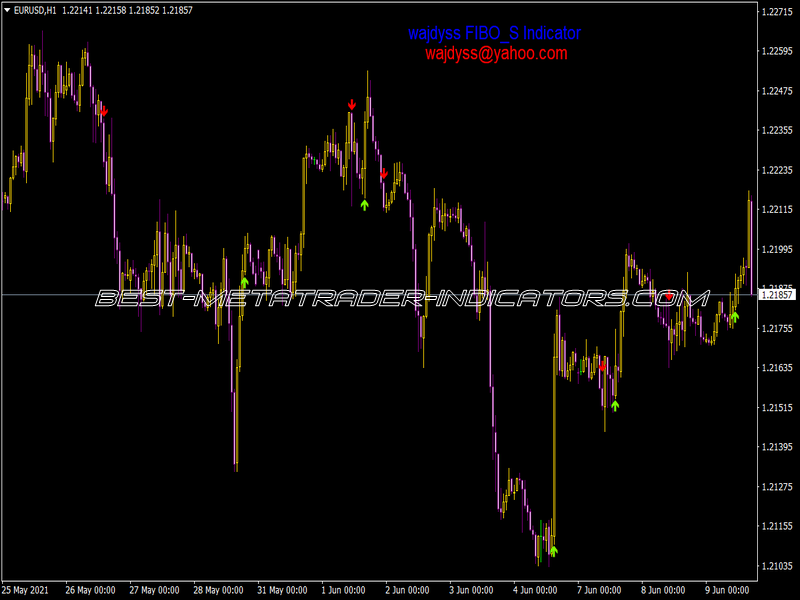Click price scale level 1.22715
800x600 pixels.
tap(777, 12)
